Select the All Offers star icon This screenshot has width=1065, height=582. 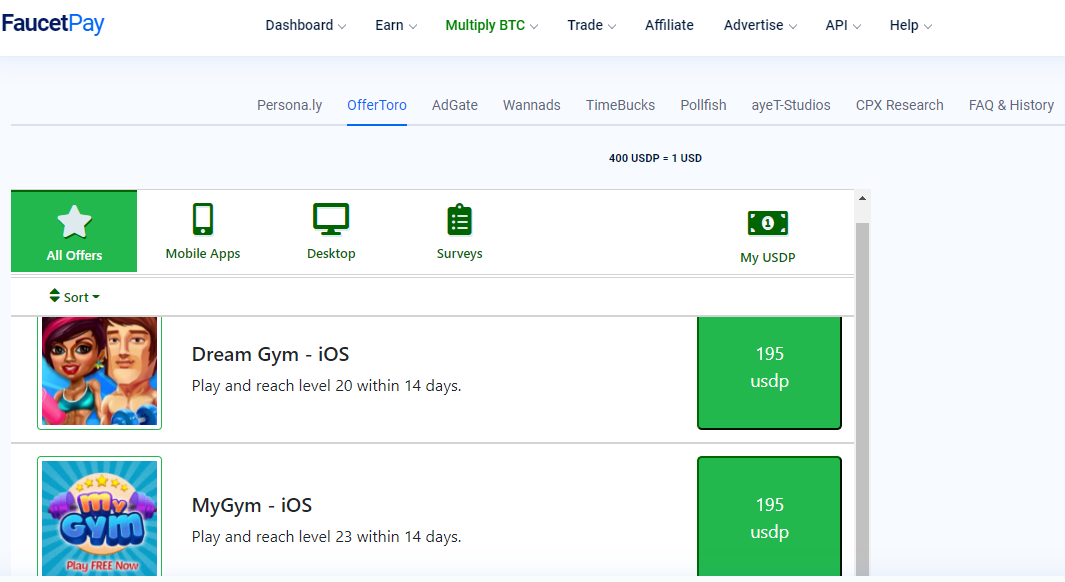74,221
